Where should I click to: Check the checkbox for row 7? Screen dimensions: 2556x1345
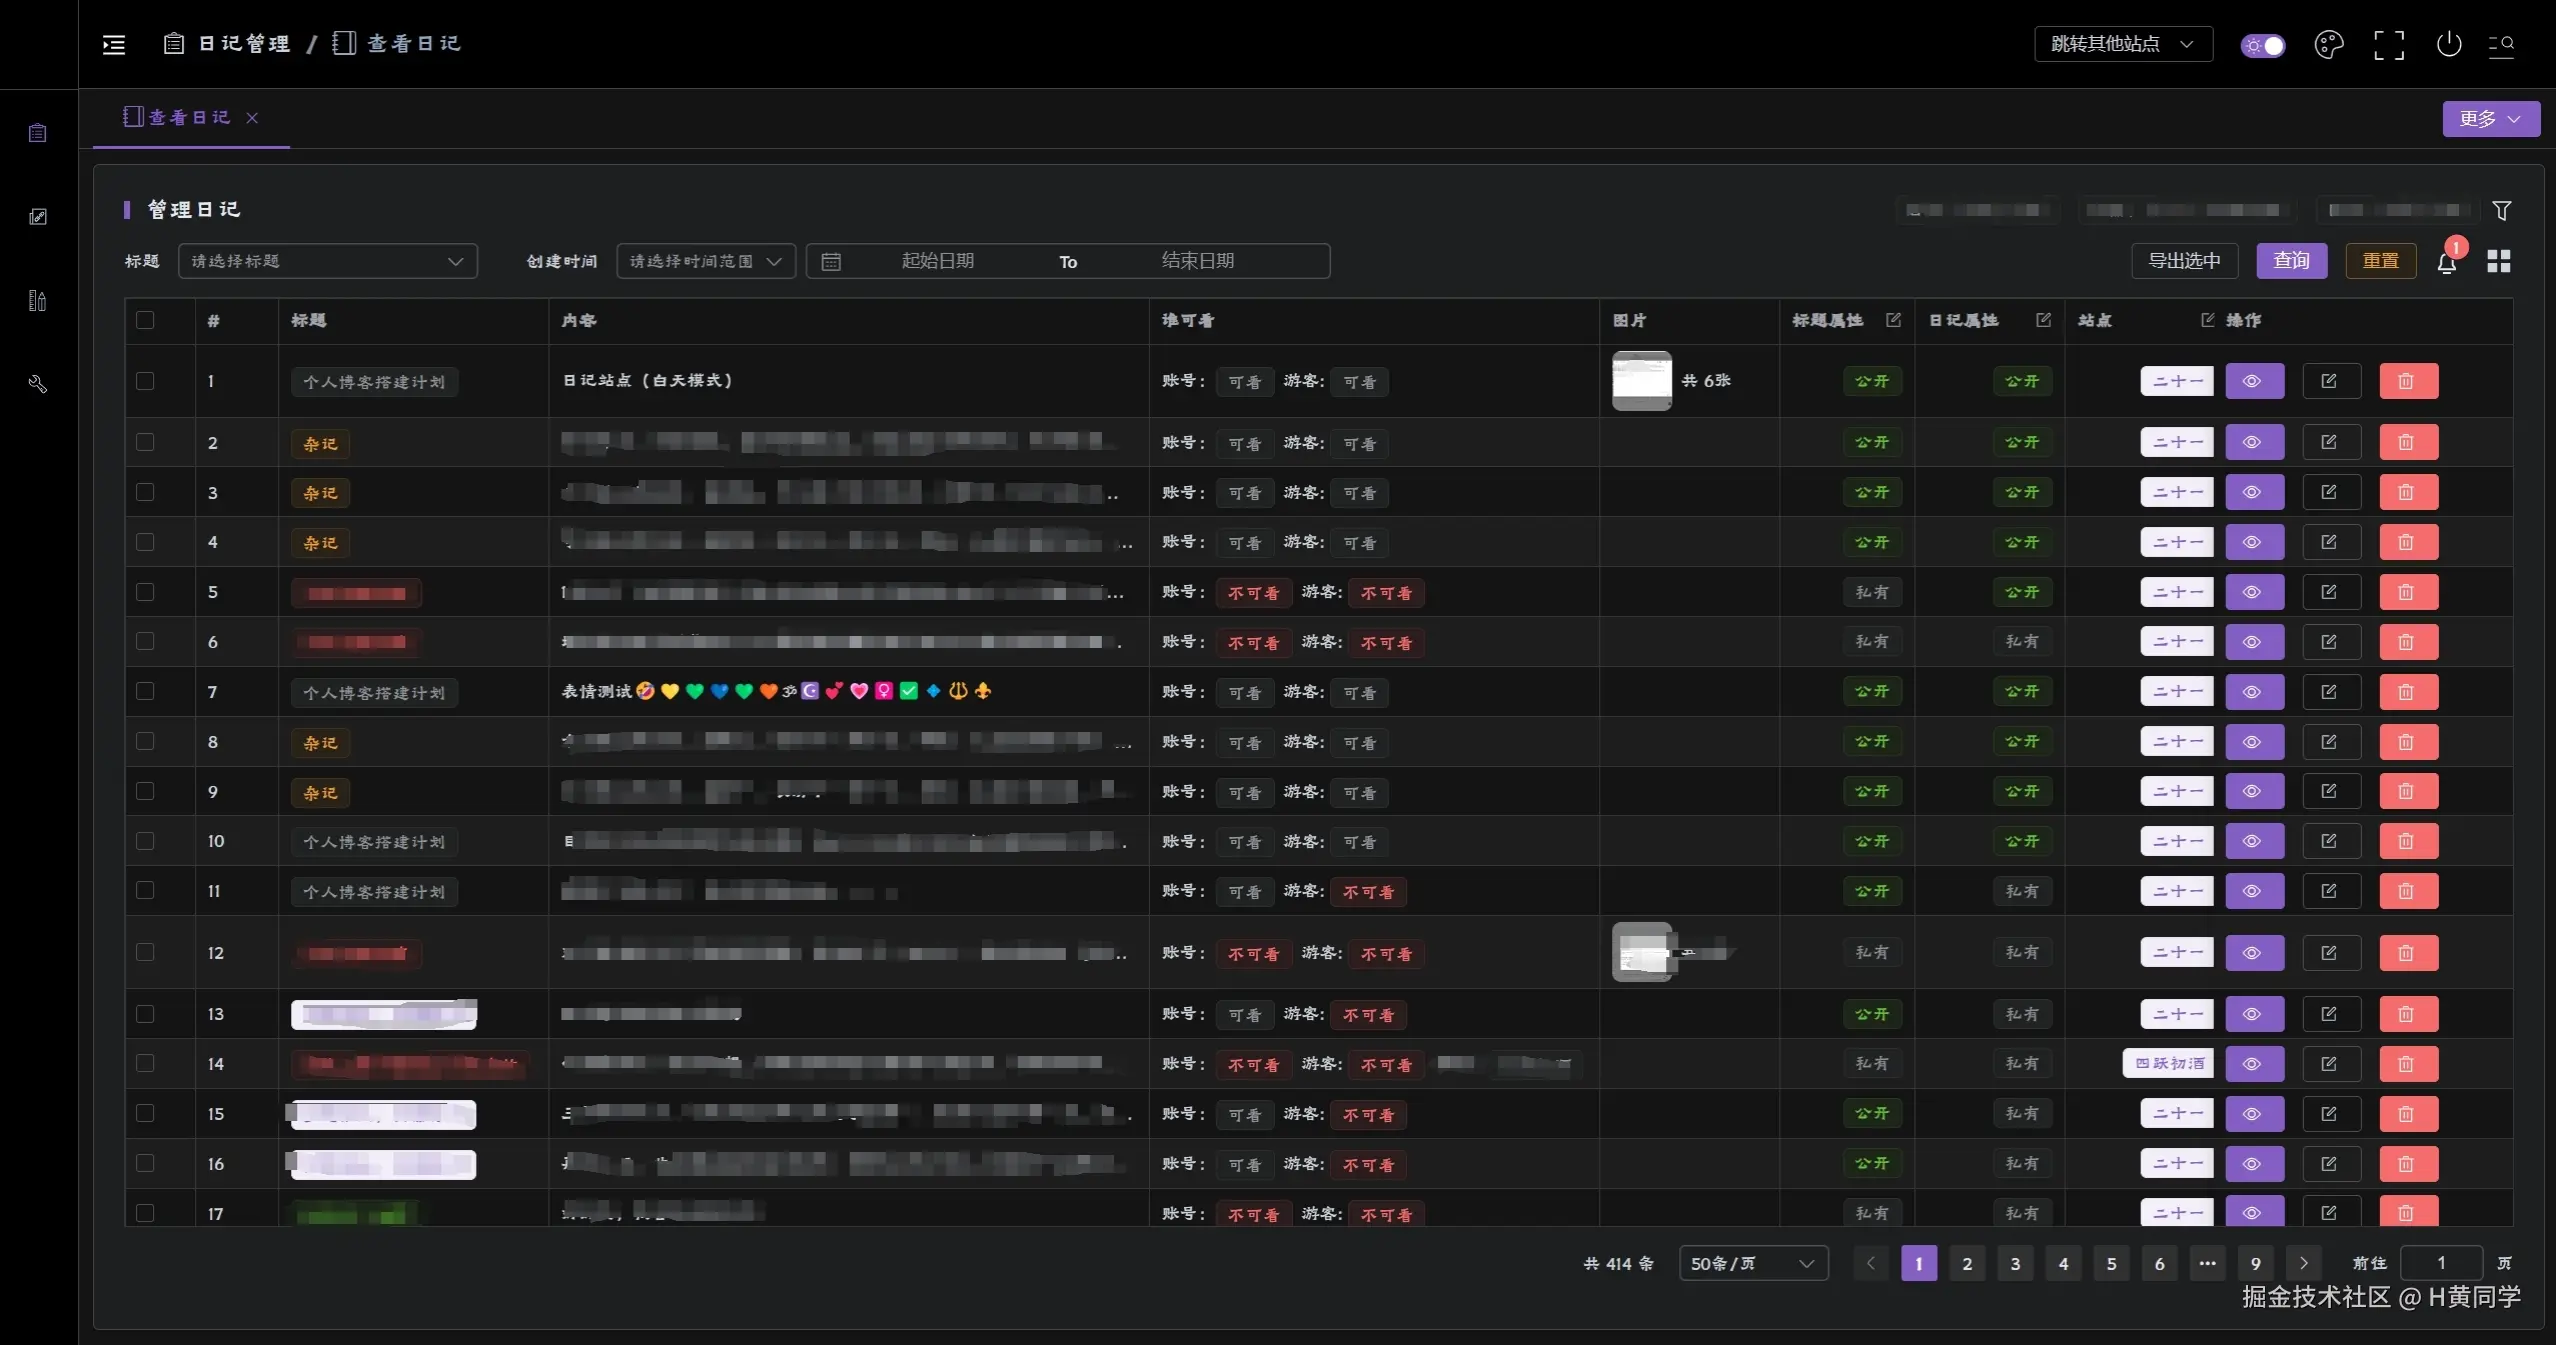145,691
